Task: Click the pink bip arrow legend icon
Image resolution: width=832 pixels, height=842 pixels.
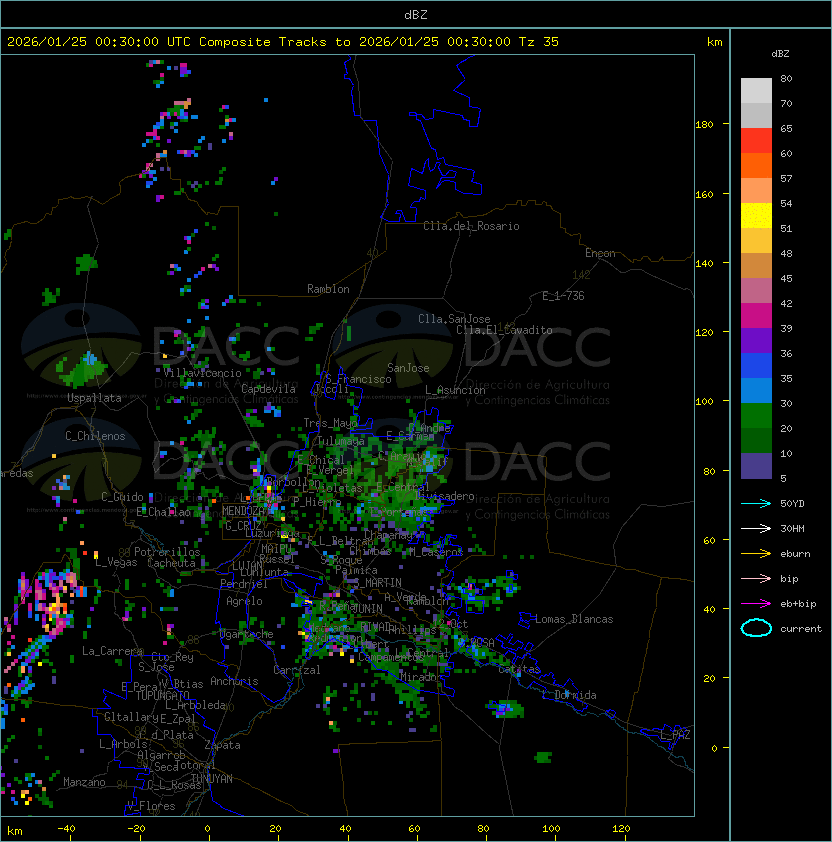Action: coord(756,579)
